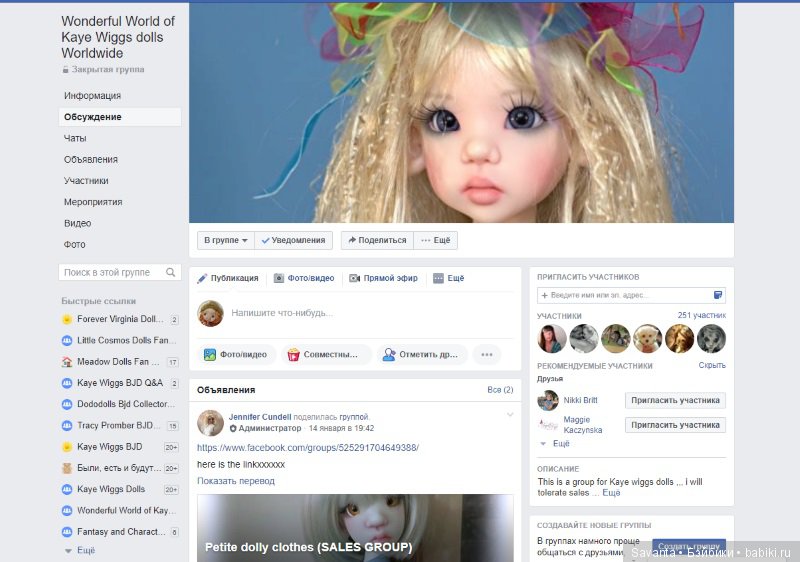Screen dimensions: 800x562
Task: Open the three-dots more options in composer
Action: (x=486, y=354)
